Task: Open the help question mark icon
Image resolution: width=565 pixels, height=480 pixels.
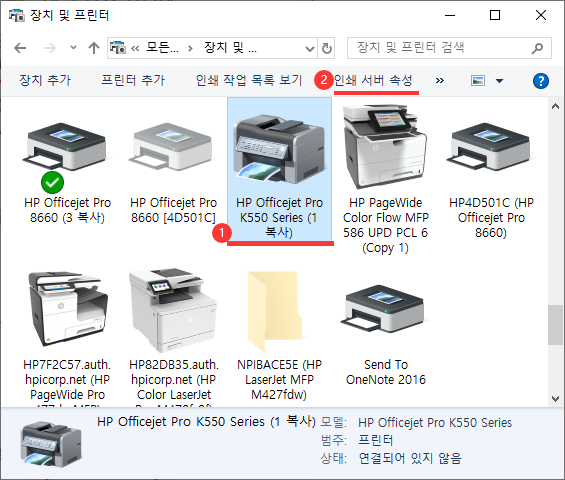Action: point(540,81)
